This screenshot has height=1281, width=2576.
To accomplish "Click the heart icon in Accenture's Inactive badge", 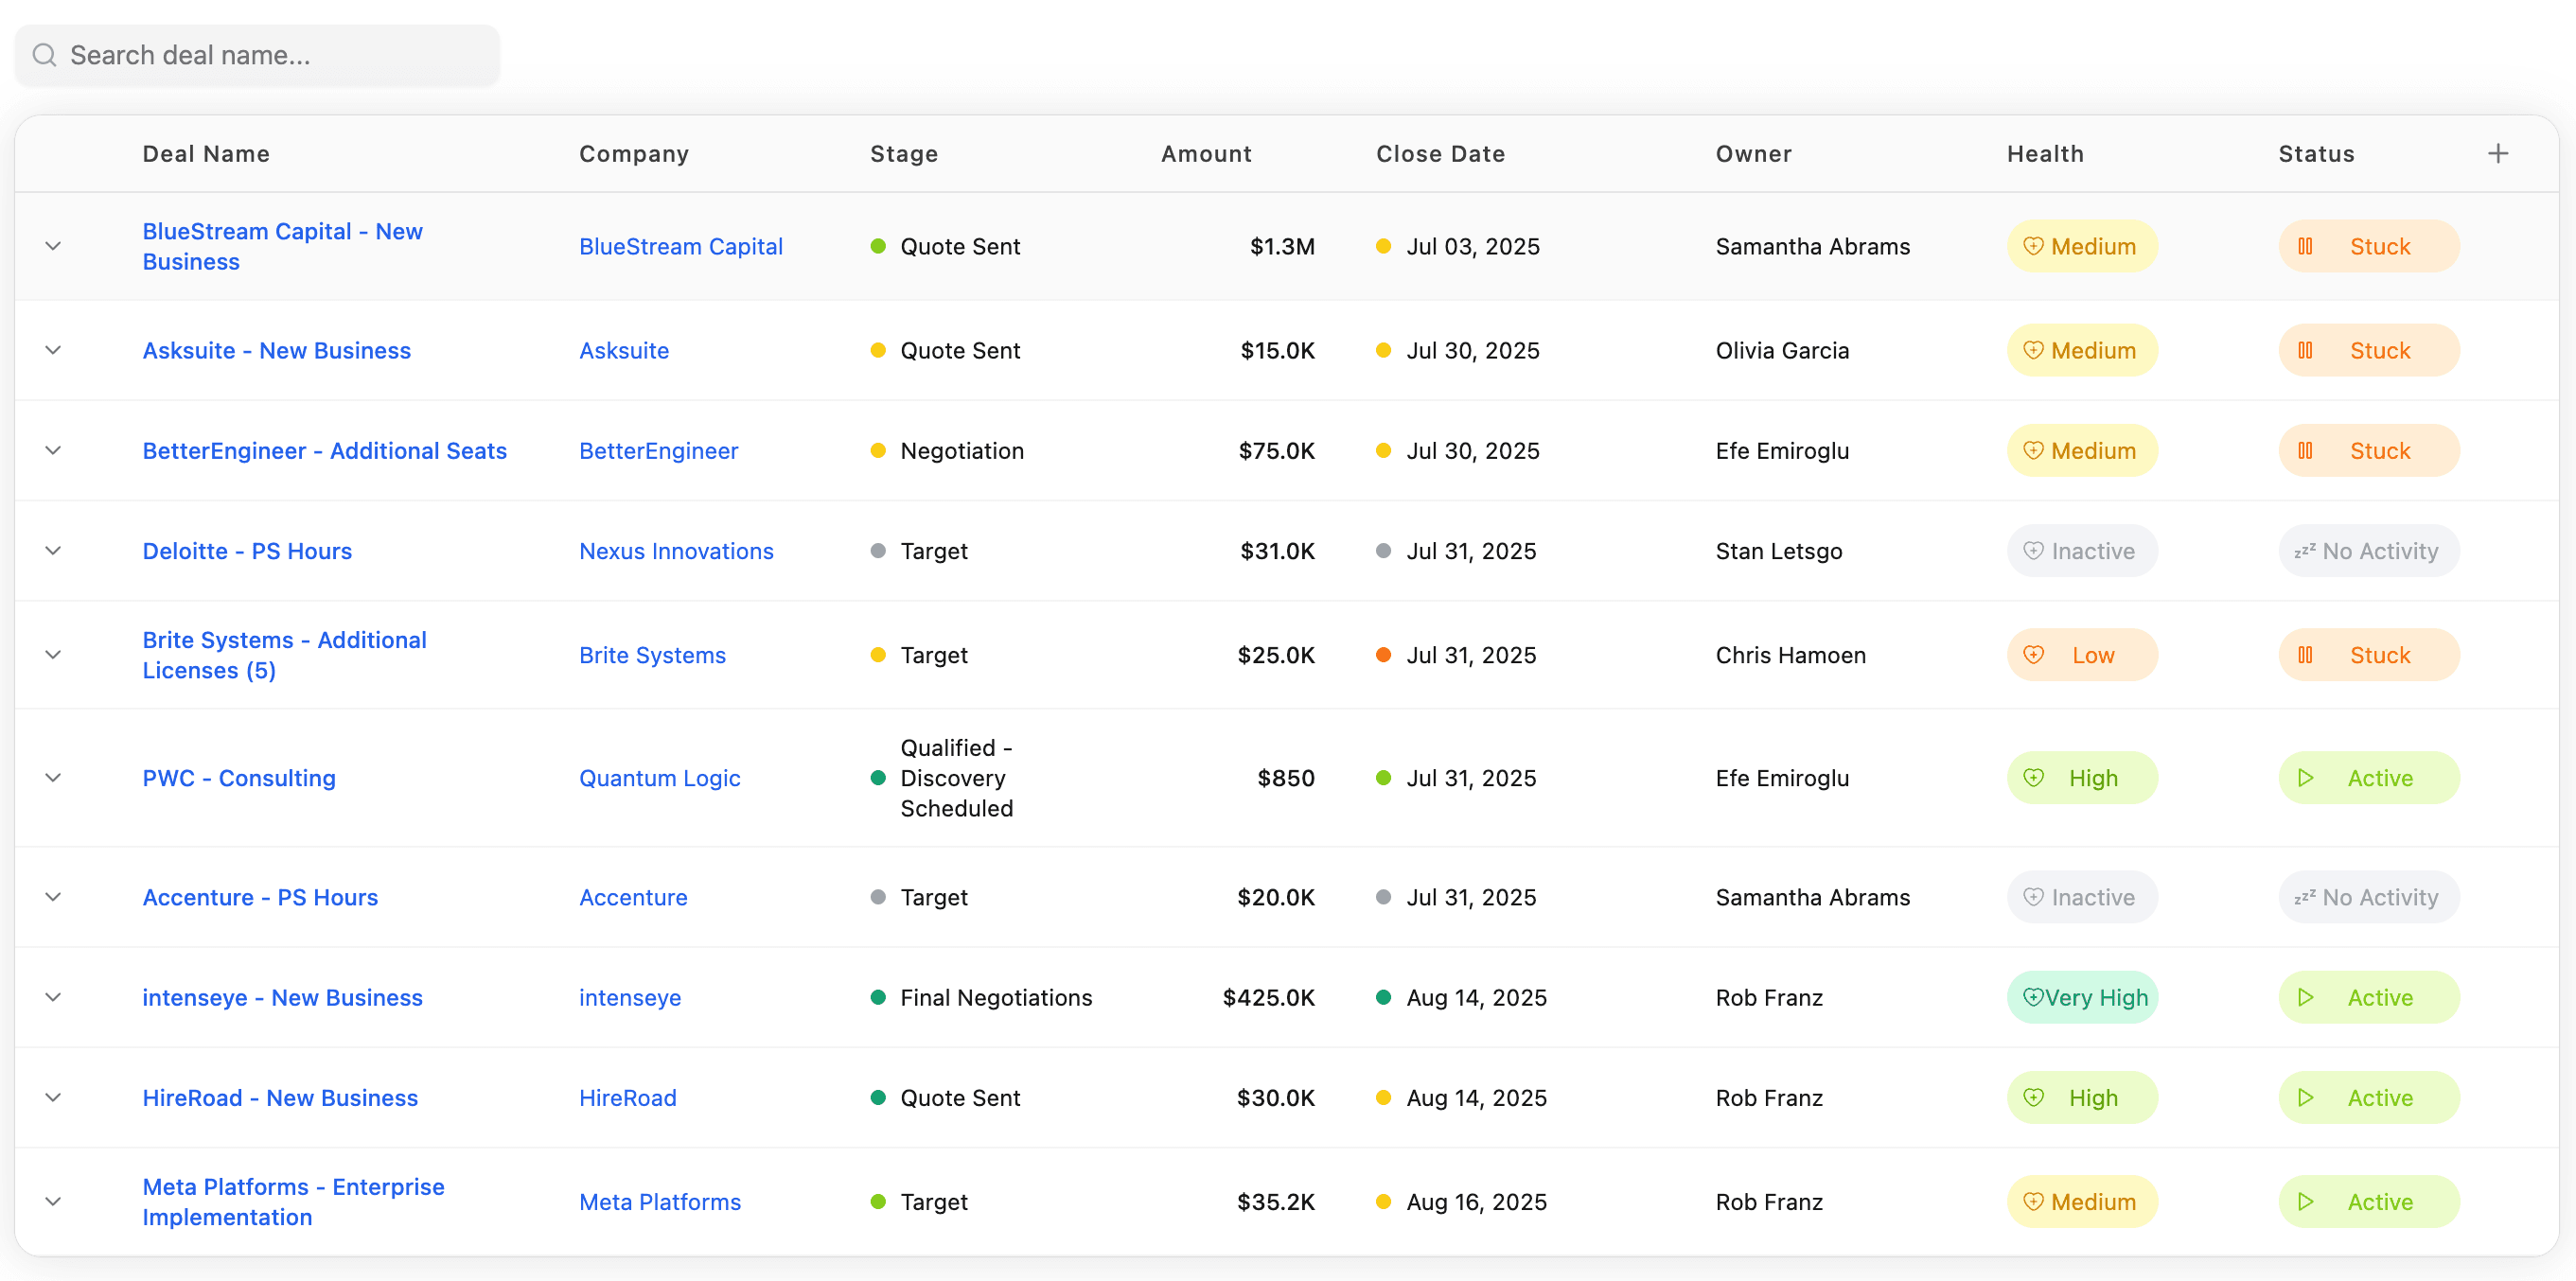I will click(x=2033, y=896).
